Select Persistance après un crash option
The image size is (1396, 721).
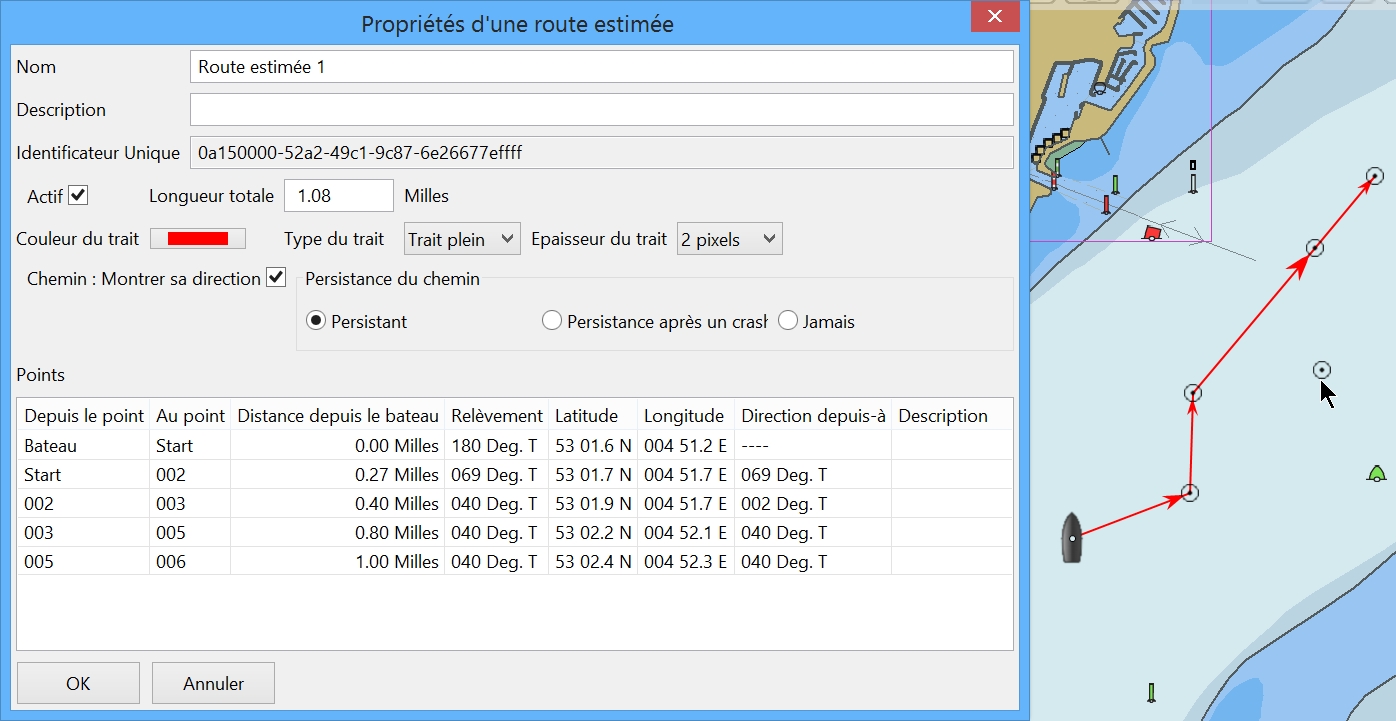pyautogui.click(x=551, y=321)
